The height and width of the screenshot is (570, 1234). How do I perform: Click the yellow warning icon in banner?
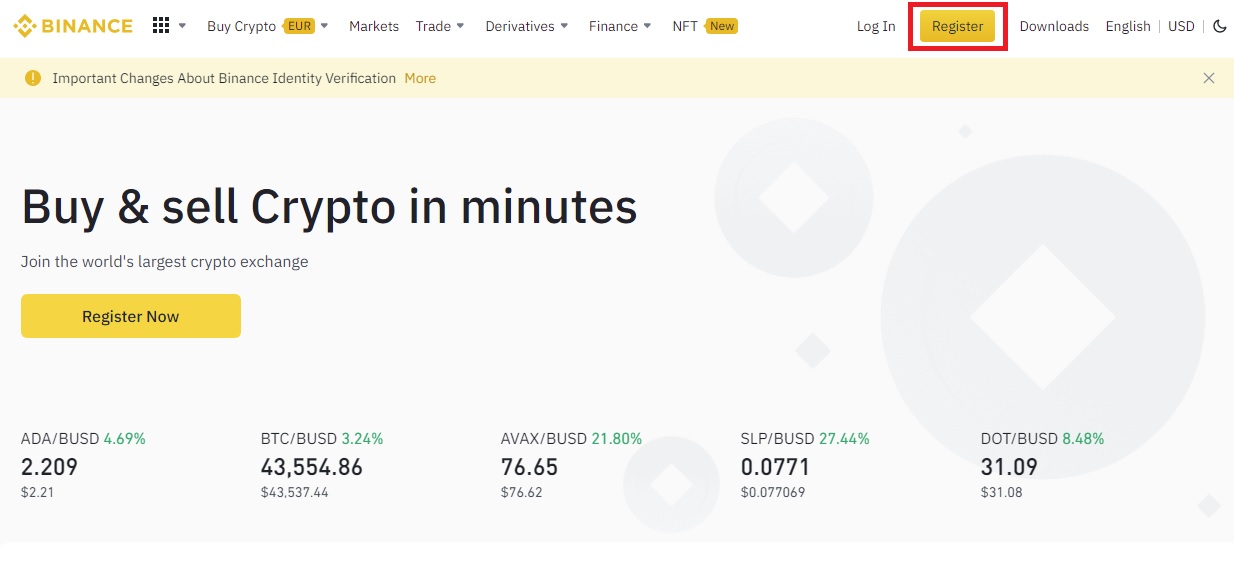33,78
